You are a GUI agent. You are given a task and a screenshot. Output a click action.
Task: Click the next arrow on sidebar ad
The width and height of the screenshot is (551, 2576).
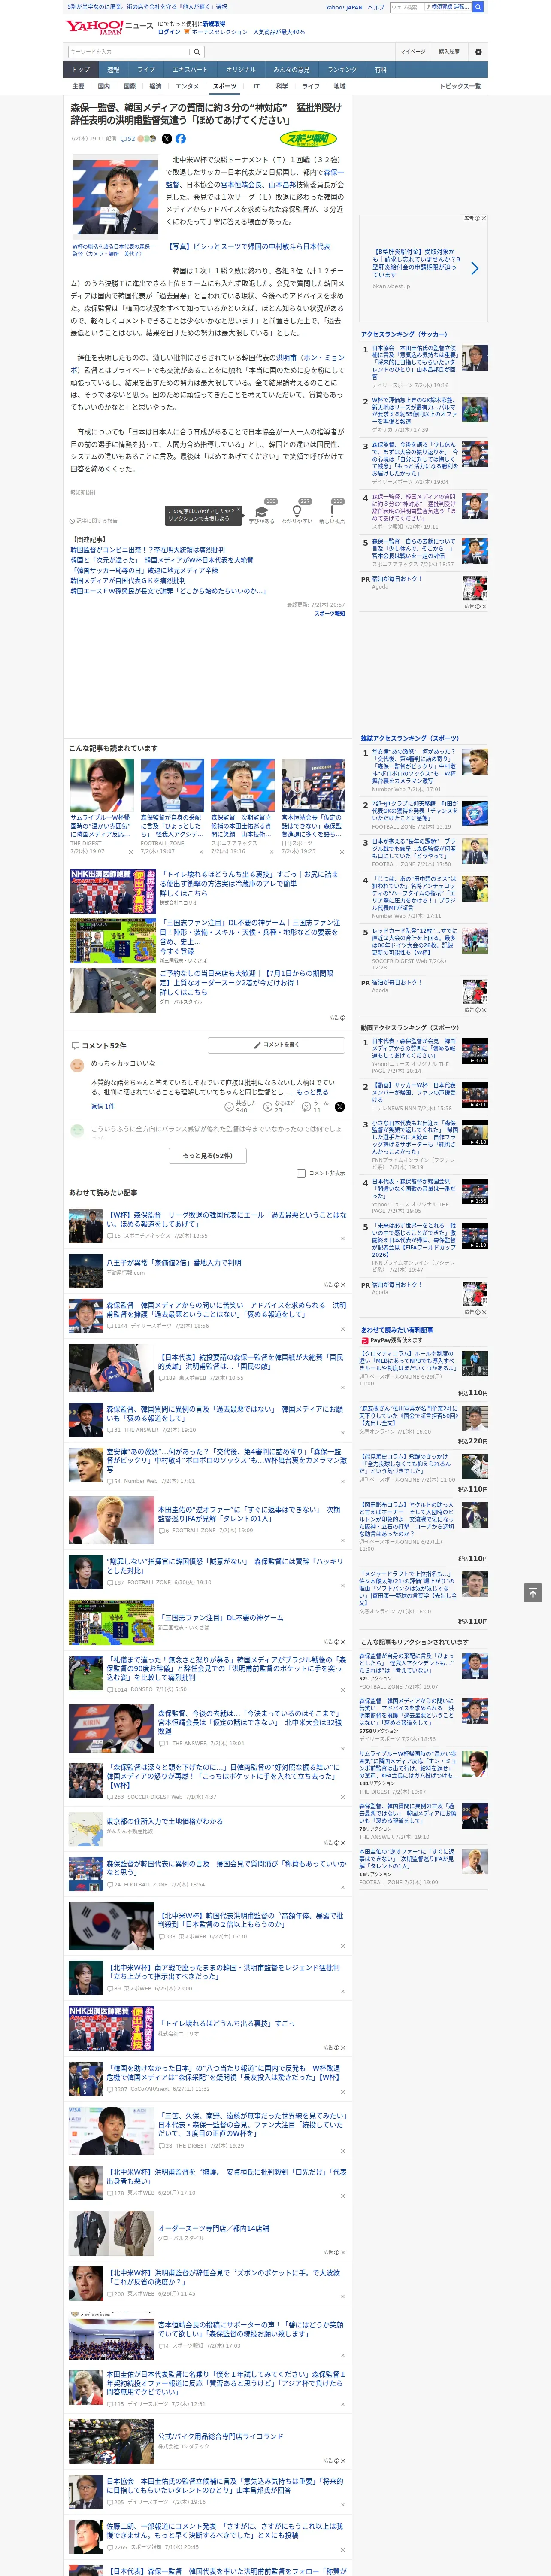pyautogui.click(x=474, y=268)
